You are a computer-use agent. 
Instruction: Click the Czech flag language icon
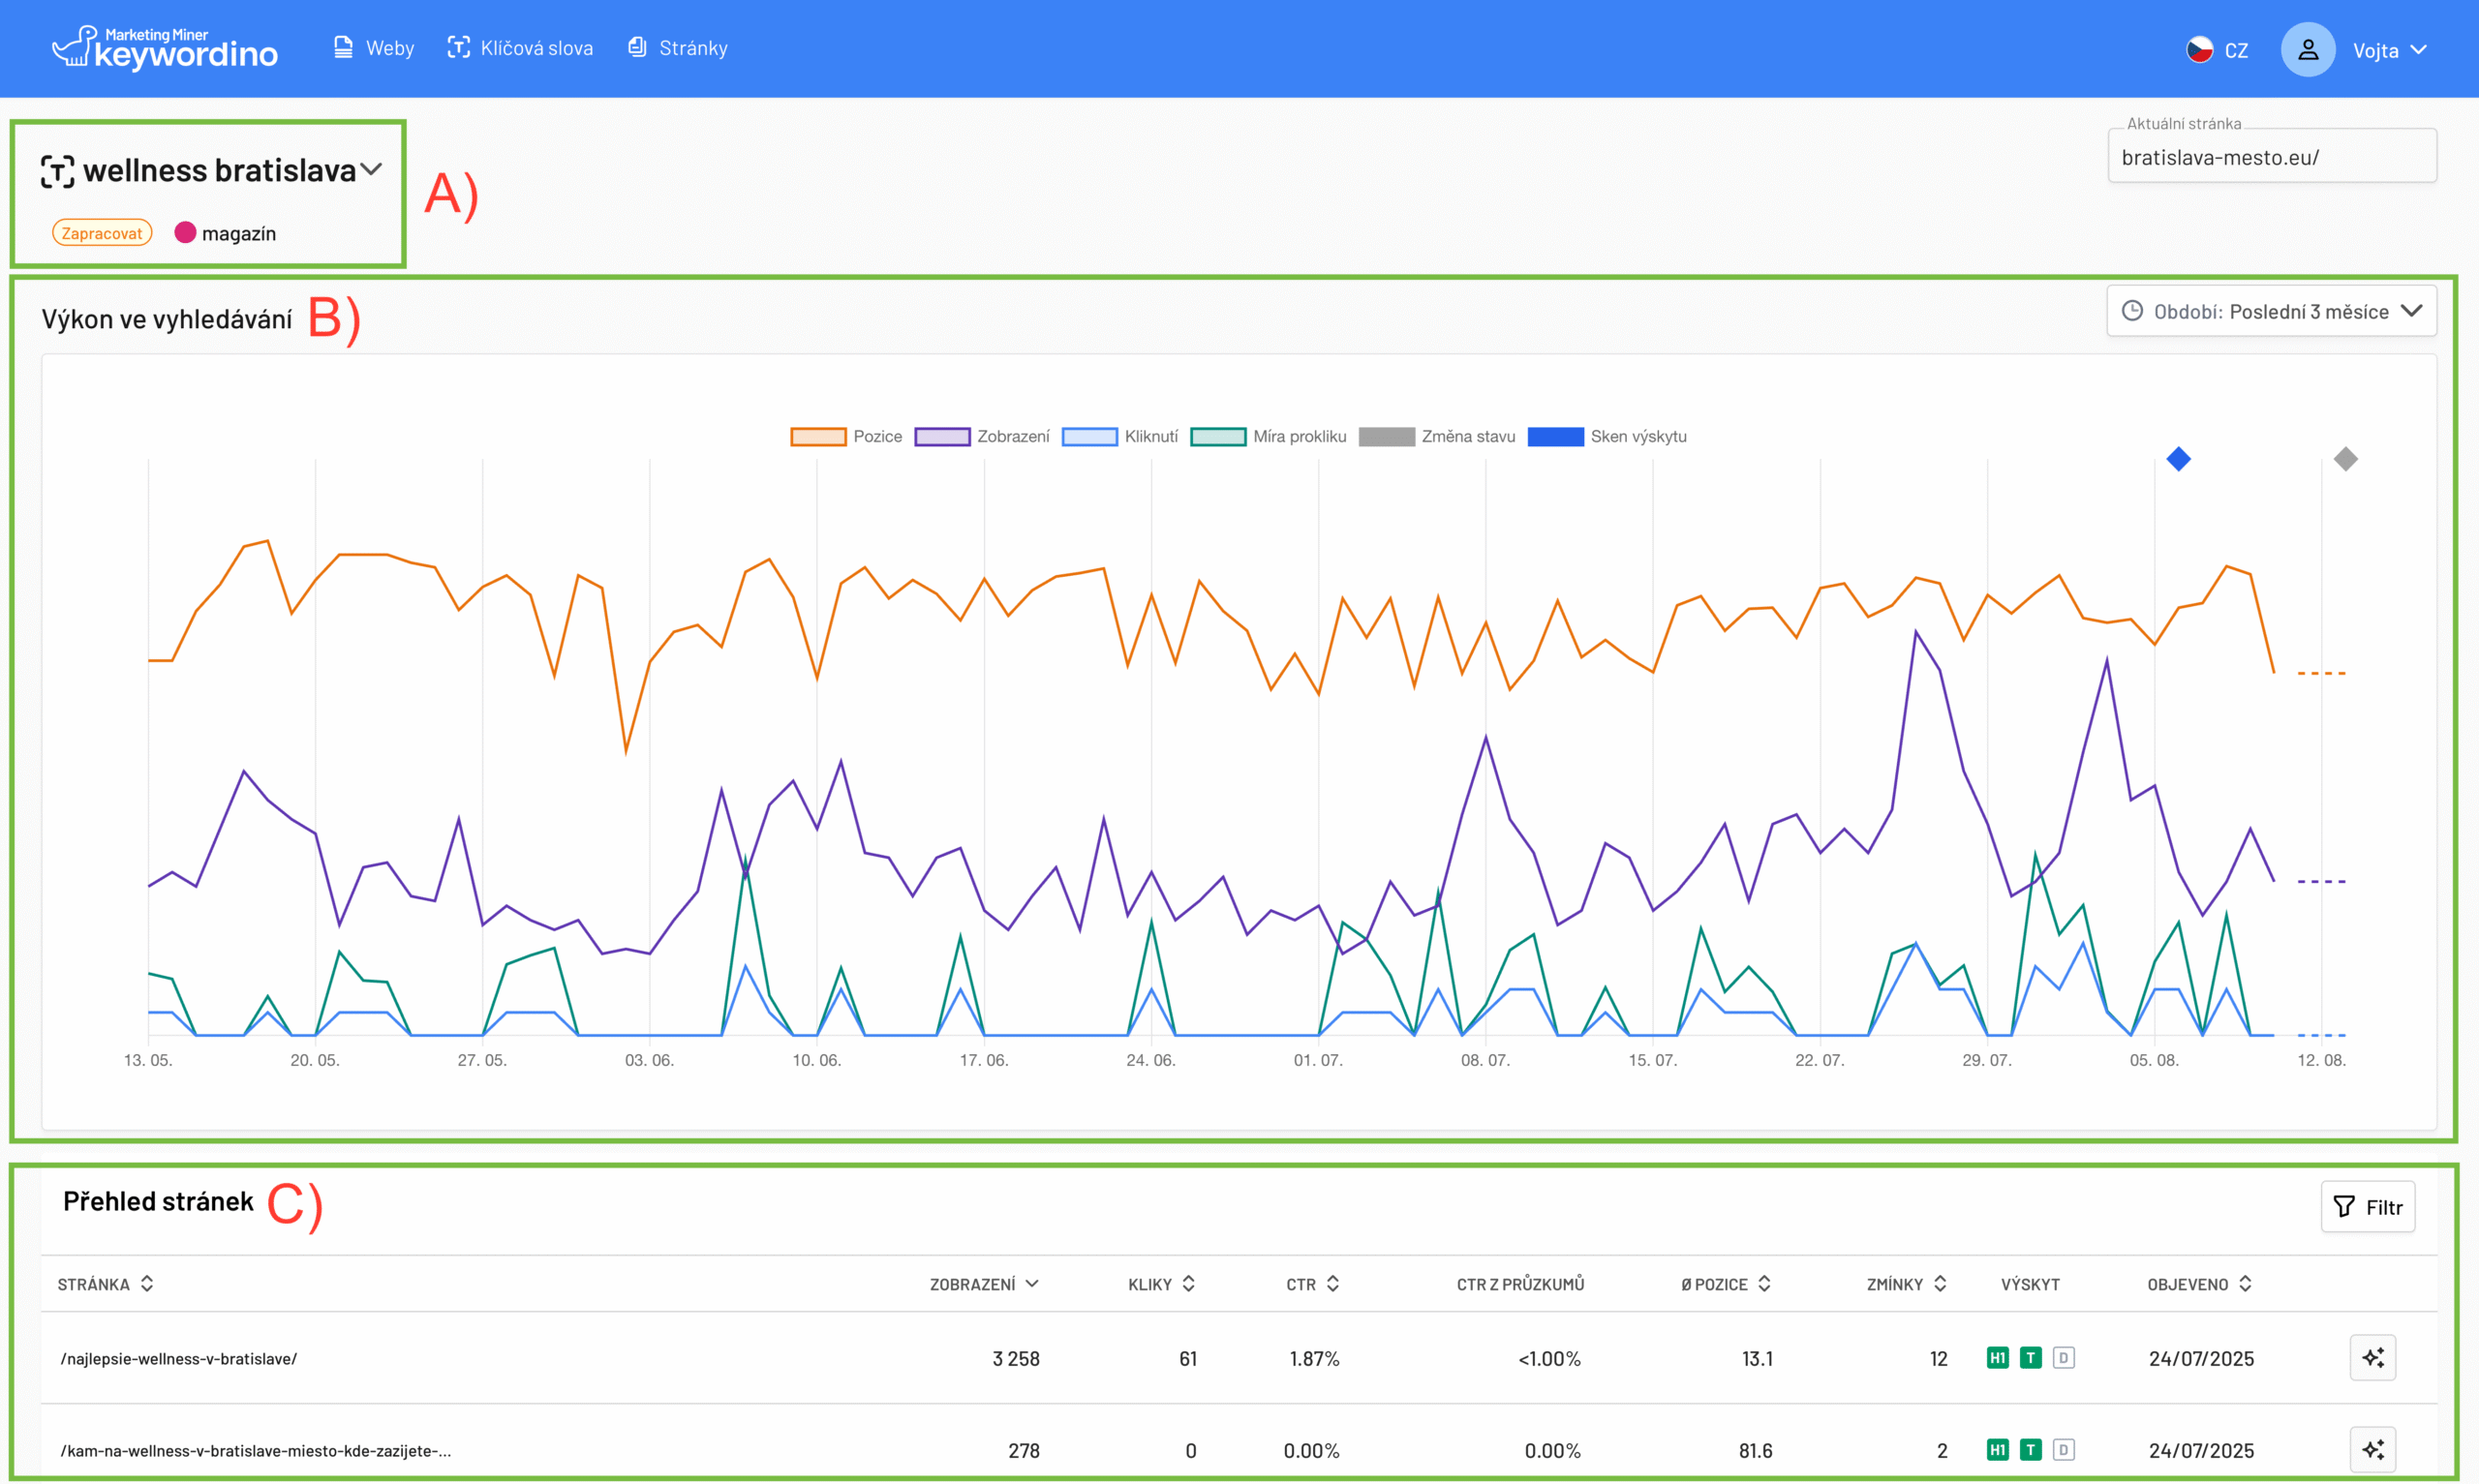click(x=2199, y=49)
